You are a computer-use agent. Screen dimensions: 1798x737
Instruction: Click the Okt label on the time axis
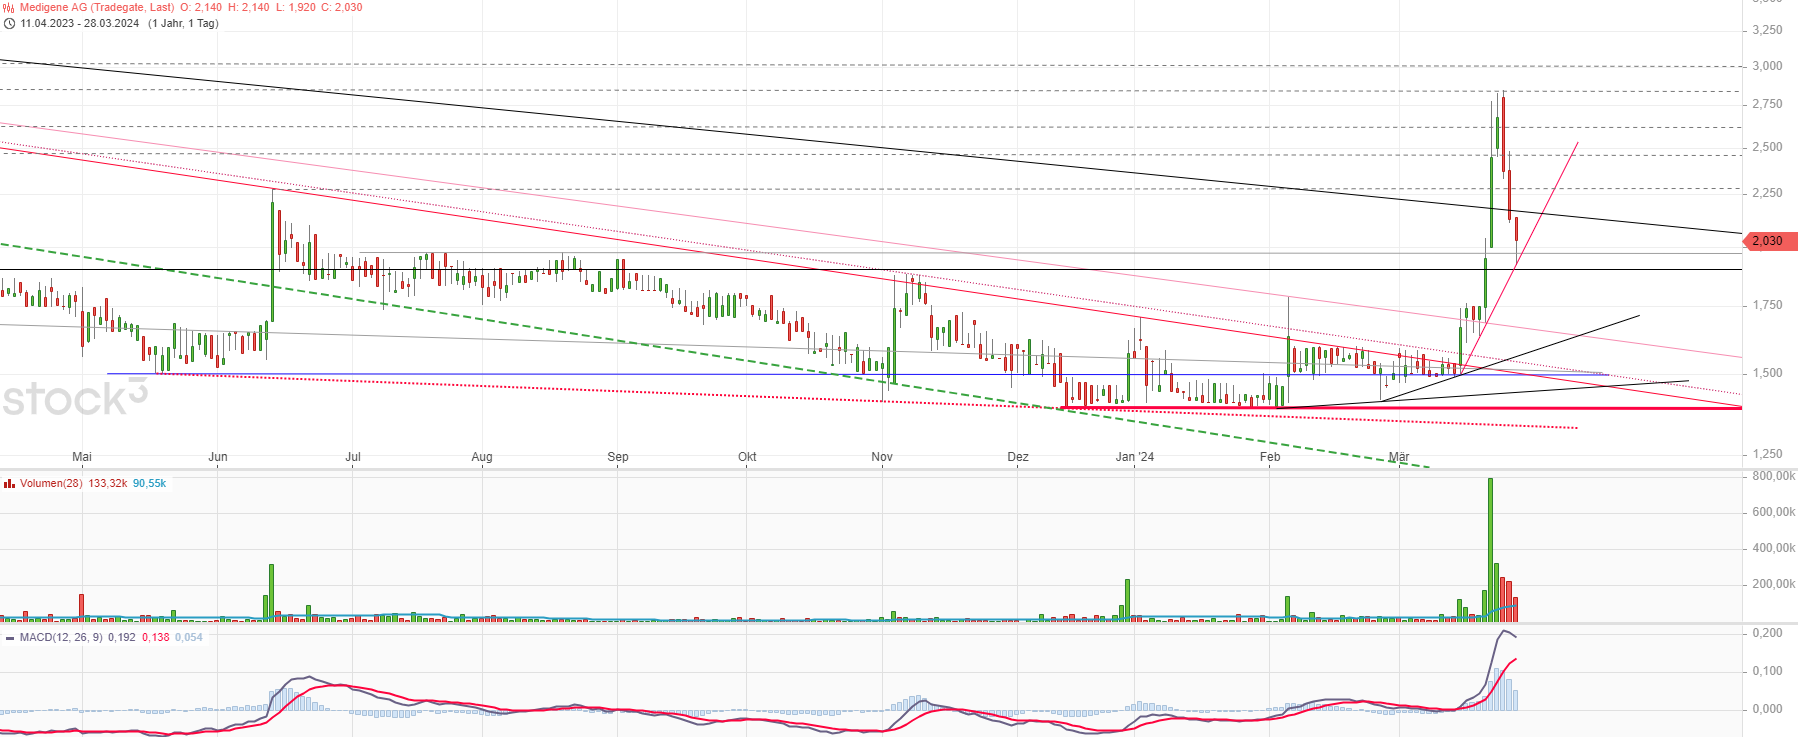(x=747, y=457)
